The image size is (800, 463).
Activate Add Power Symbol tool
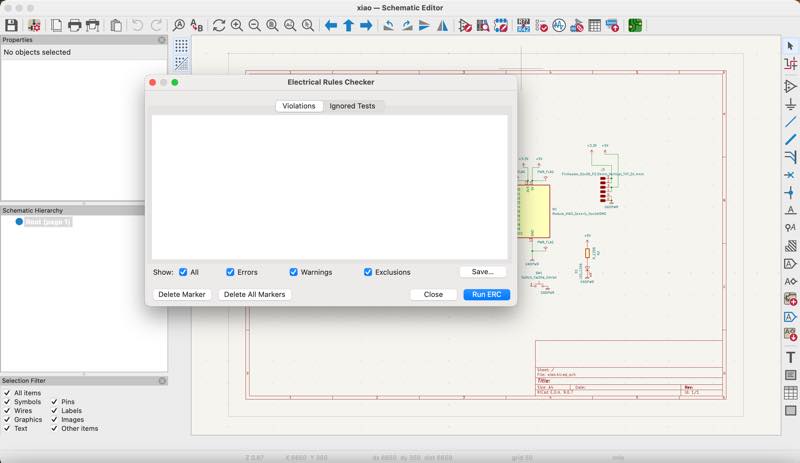pos(790,104)
